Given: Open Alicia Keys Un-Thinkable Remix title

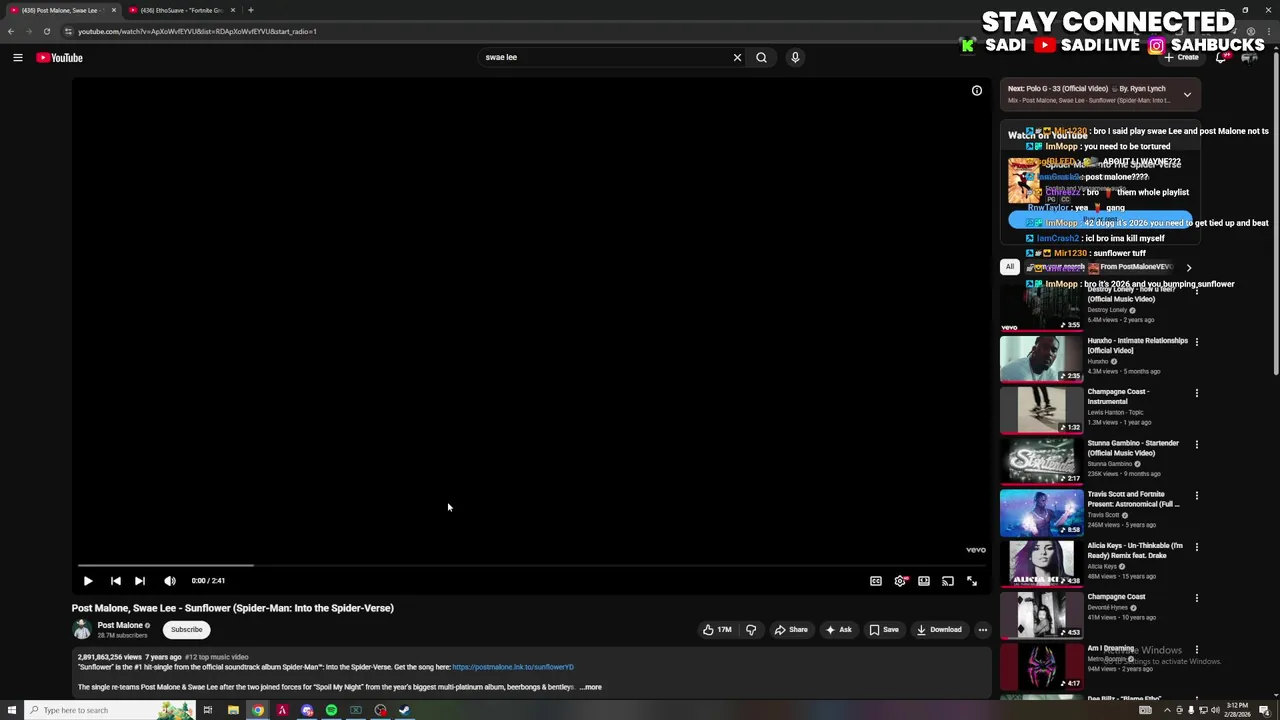Looking at the screenshot, I should click(x=1135, y=550).
